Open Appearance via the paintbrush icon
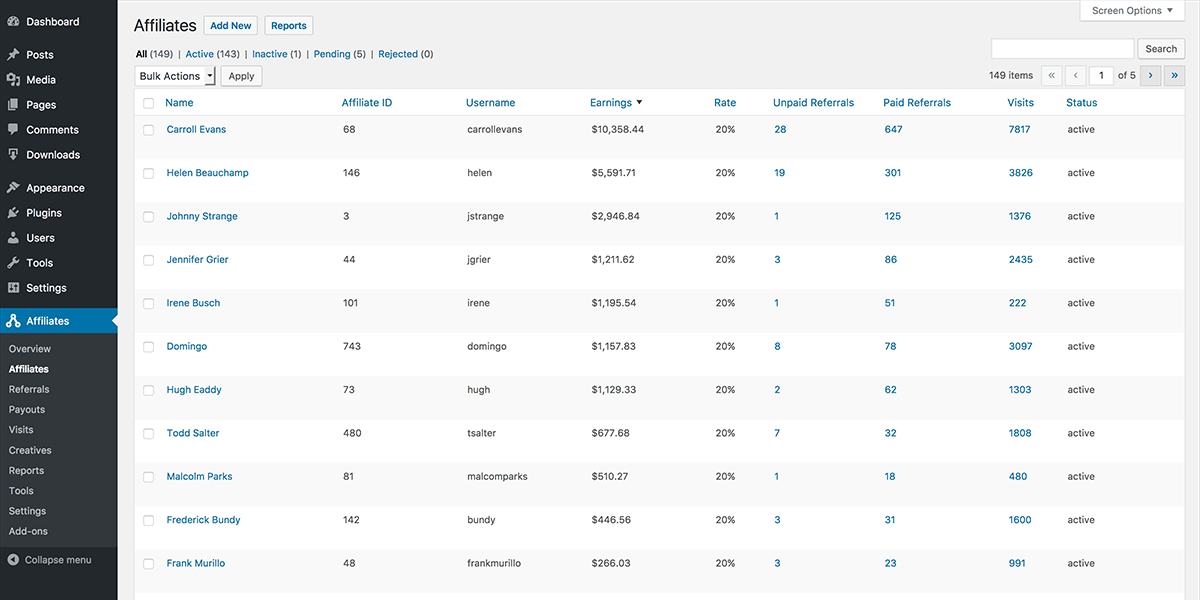Image resolution: width=1200 pixels, height=600 pixels. pos(14,187)
